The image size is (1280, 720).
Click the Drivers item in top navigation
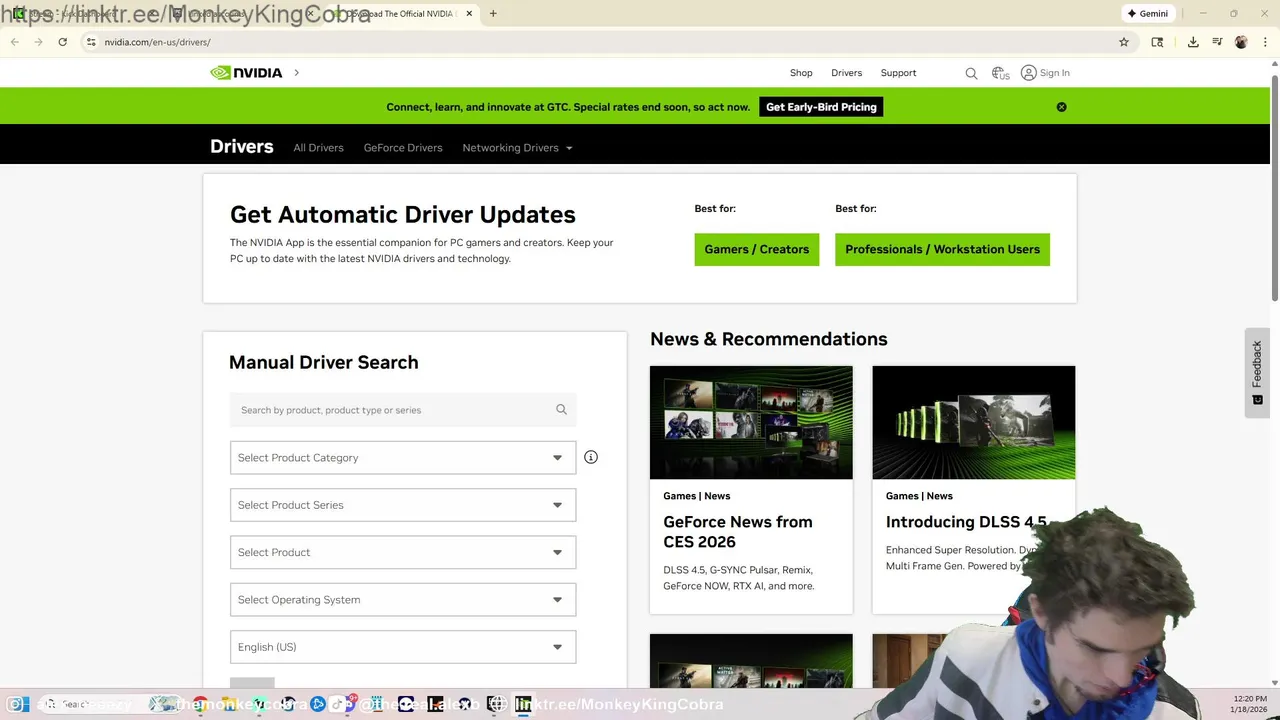point(846,73)
